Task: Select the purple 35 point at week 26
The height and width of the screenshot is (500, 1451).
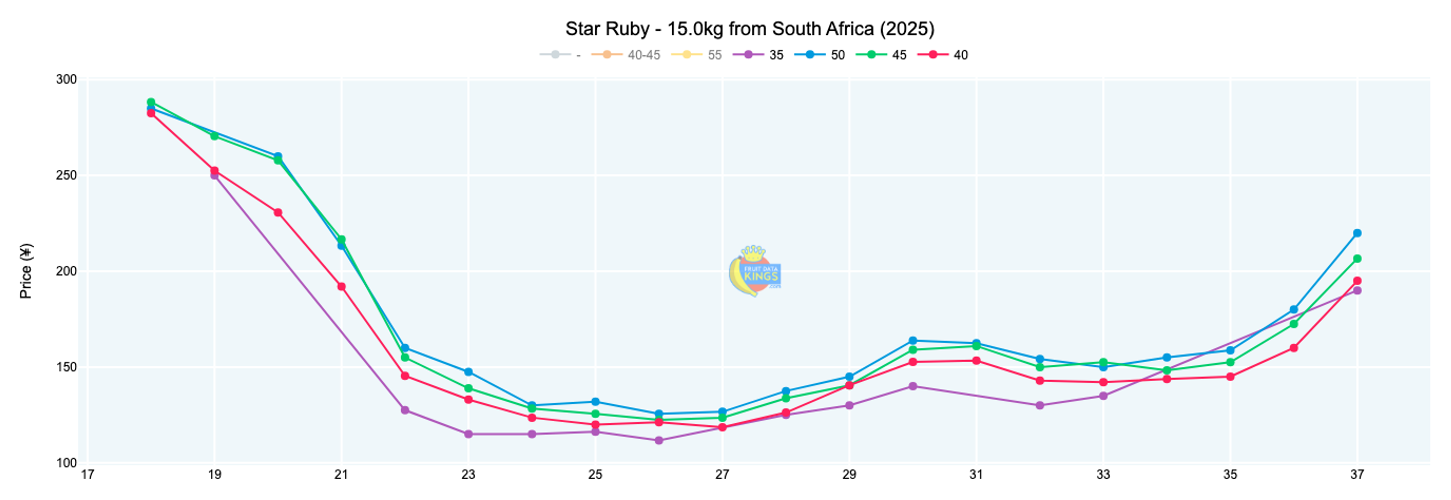Action: [658, 440]
